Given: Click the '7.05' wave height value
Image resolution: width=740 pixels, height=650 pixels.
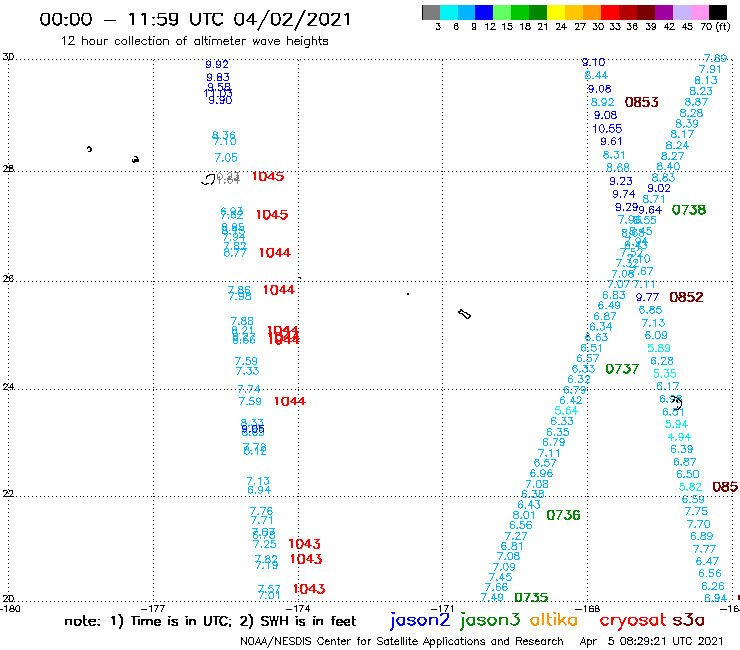Looking at the screenshot, I should [x=226, y=157].
